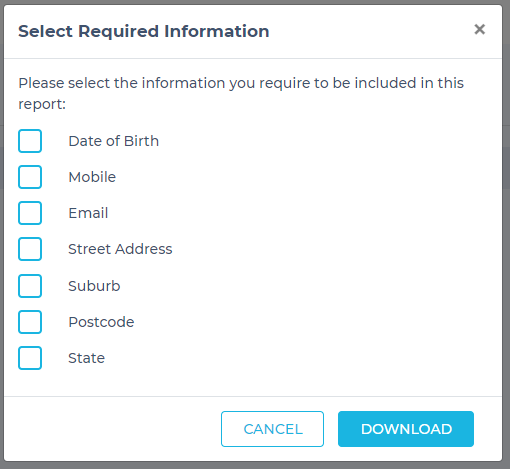Click the 'Street Address' label text
510x469 pixels.
(120, 249)
